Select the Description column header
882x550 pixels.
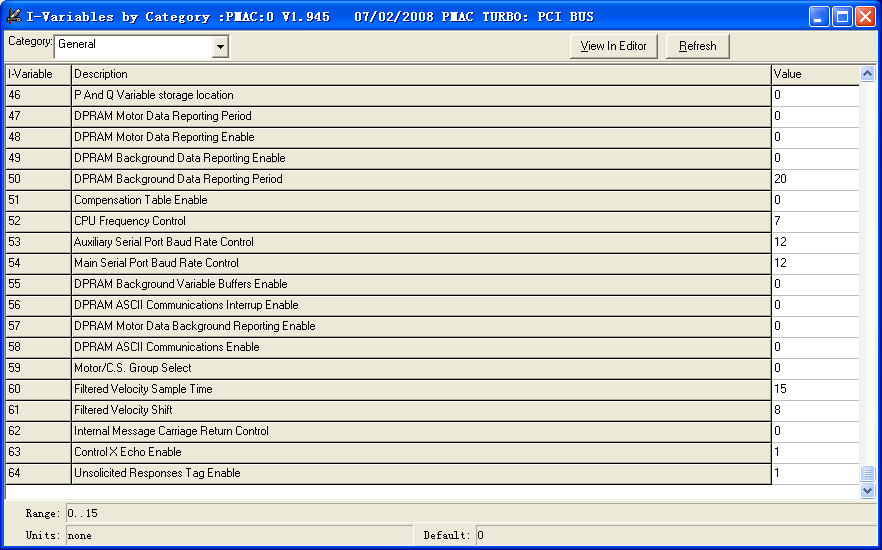[421, 74]
